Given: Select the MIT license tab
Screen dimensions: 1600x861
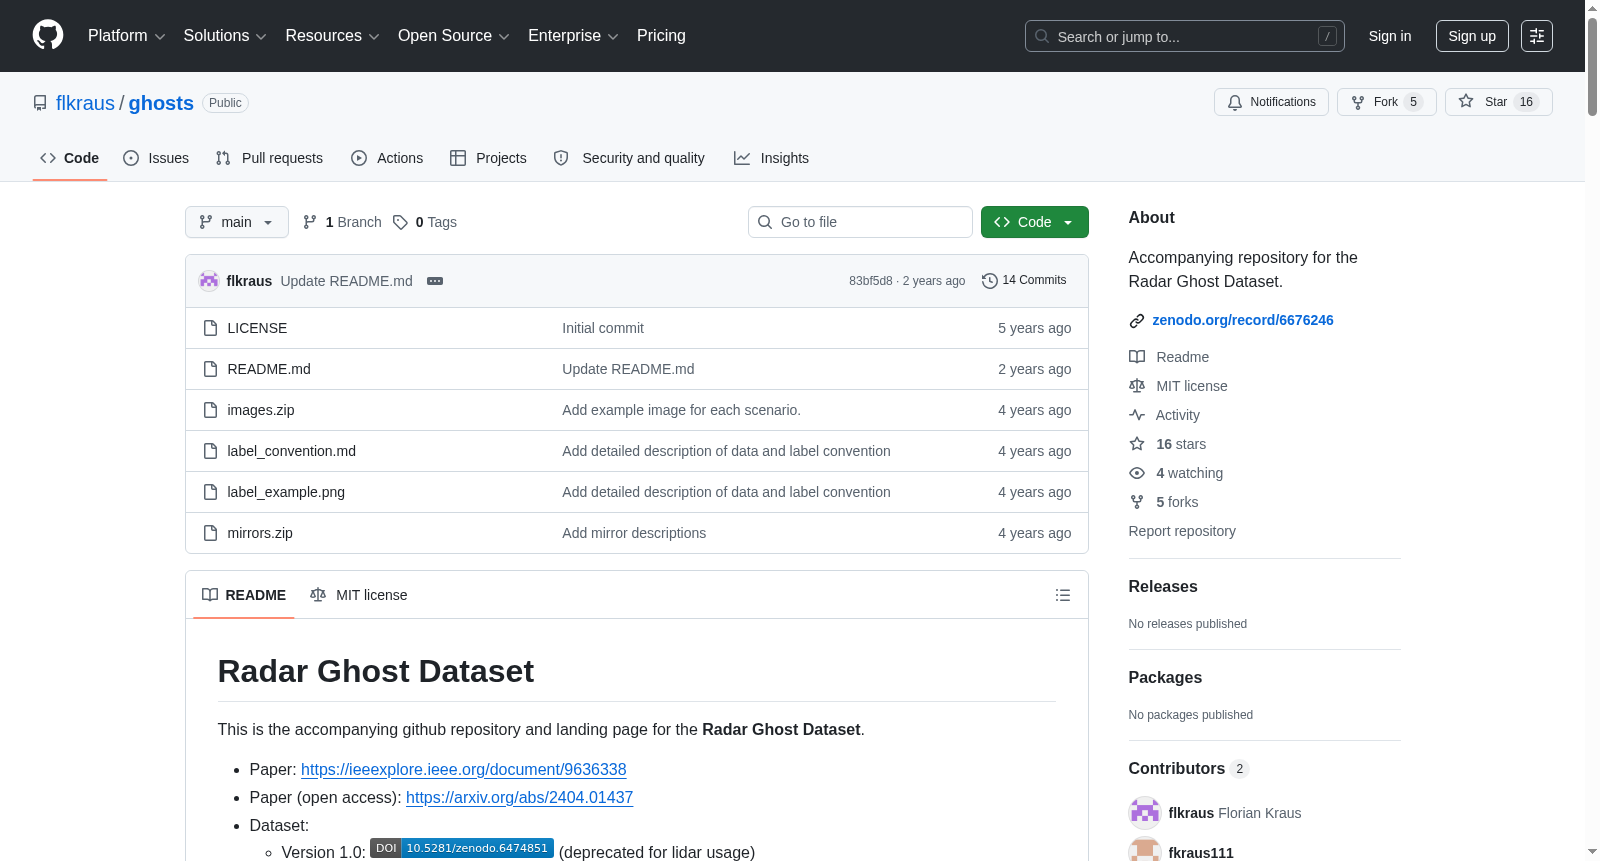Looking at the screenshot, I should [x=359, y=595].
